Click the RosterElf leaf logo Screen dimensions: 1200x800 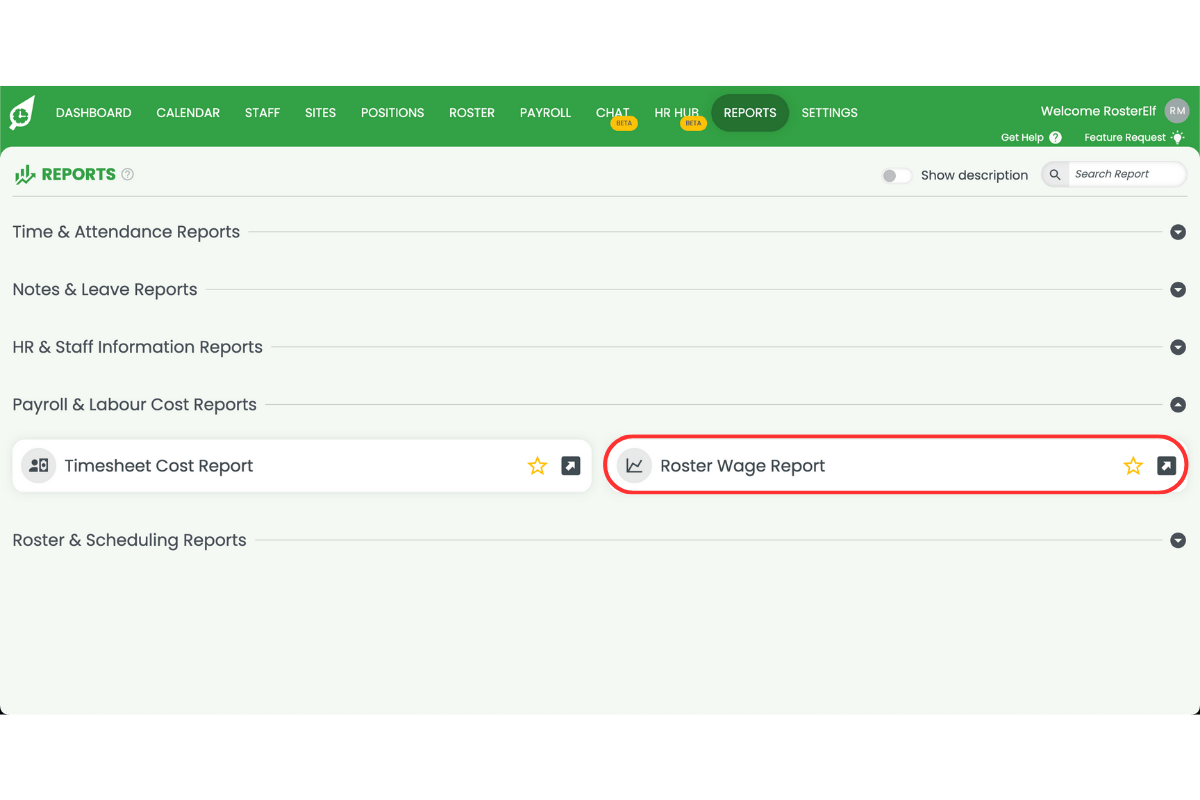[x=22, y=112]
